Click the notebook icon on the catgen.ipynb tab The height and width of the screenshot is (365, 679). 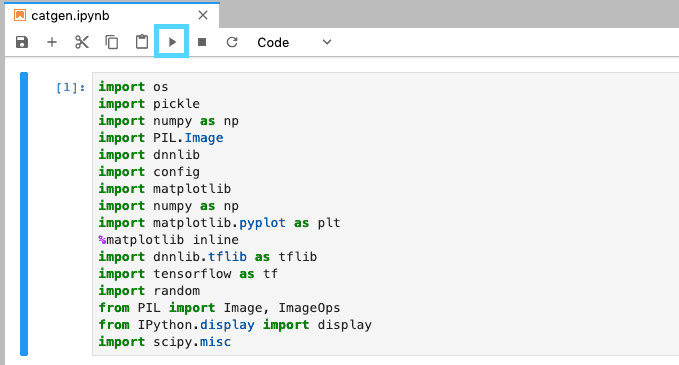click(x=20, y=16)
